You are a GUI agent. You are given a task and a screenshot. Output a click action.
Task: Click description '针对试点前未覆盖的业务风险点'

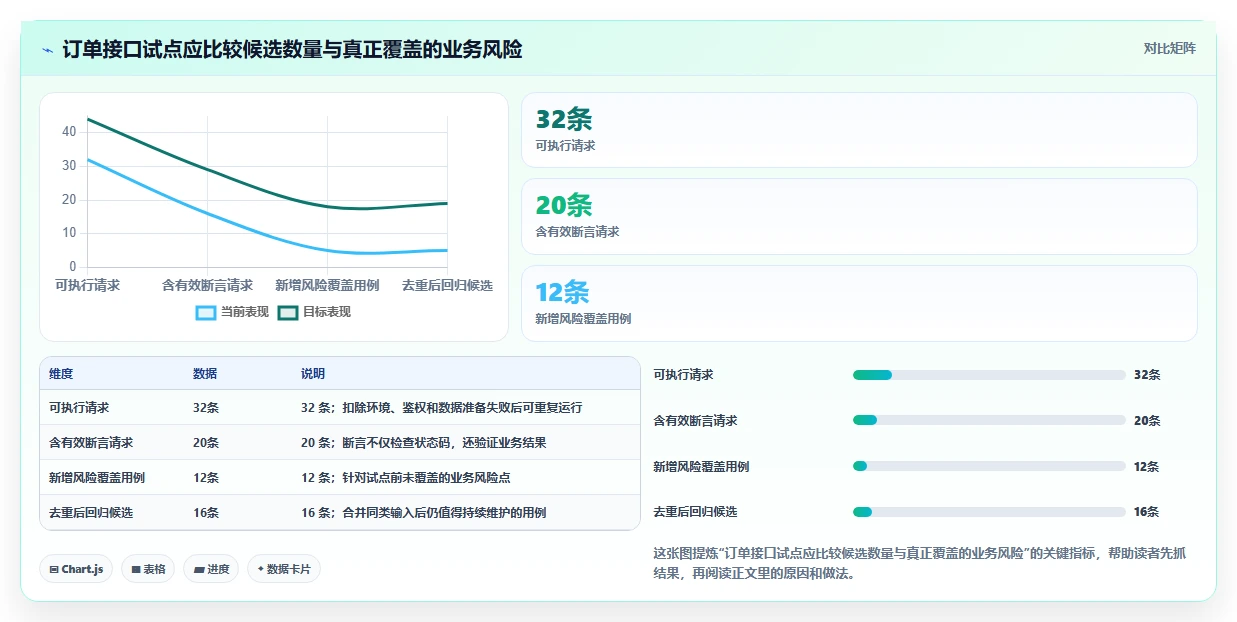pos(427,477)
